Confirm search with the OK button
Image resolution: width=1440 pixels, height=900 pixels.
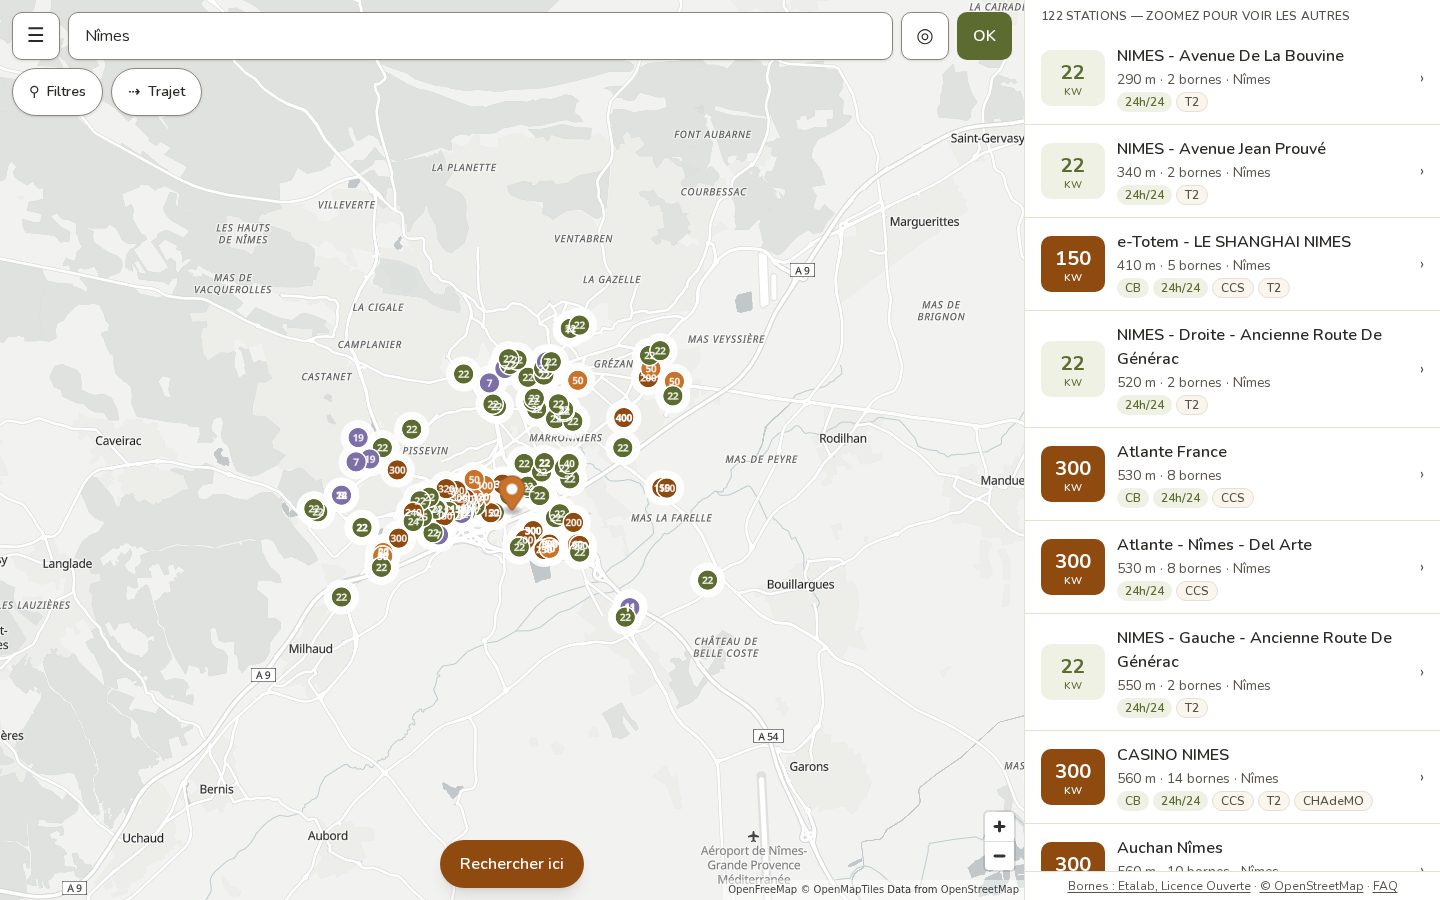tap(984, 36)
